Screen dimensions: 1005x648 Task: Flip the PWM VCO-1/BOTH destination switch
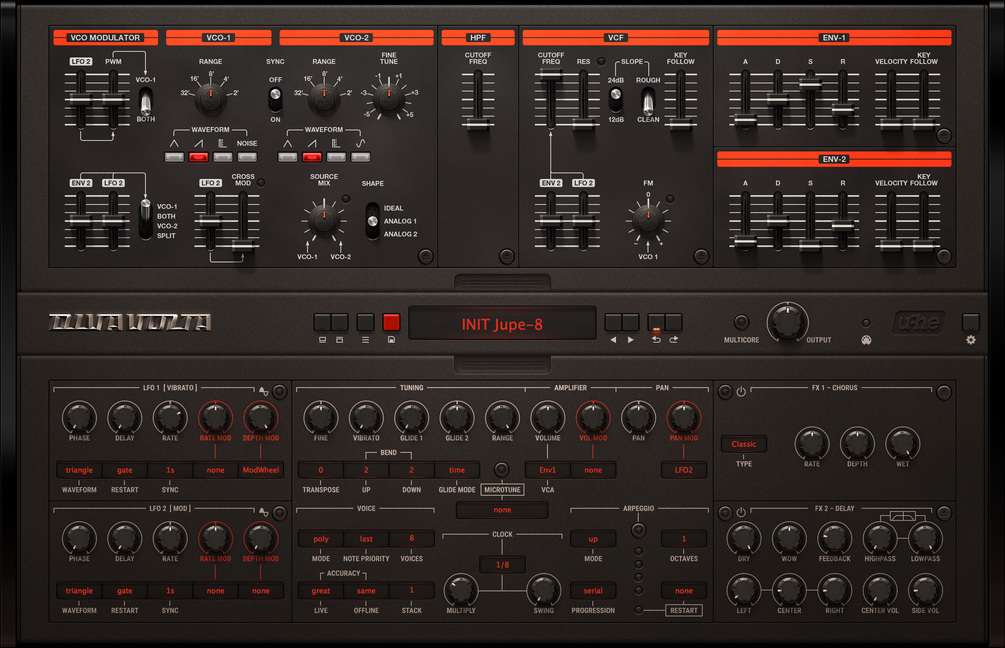click(x=145, y=101)
